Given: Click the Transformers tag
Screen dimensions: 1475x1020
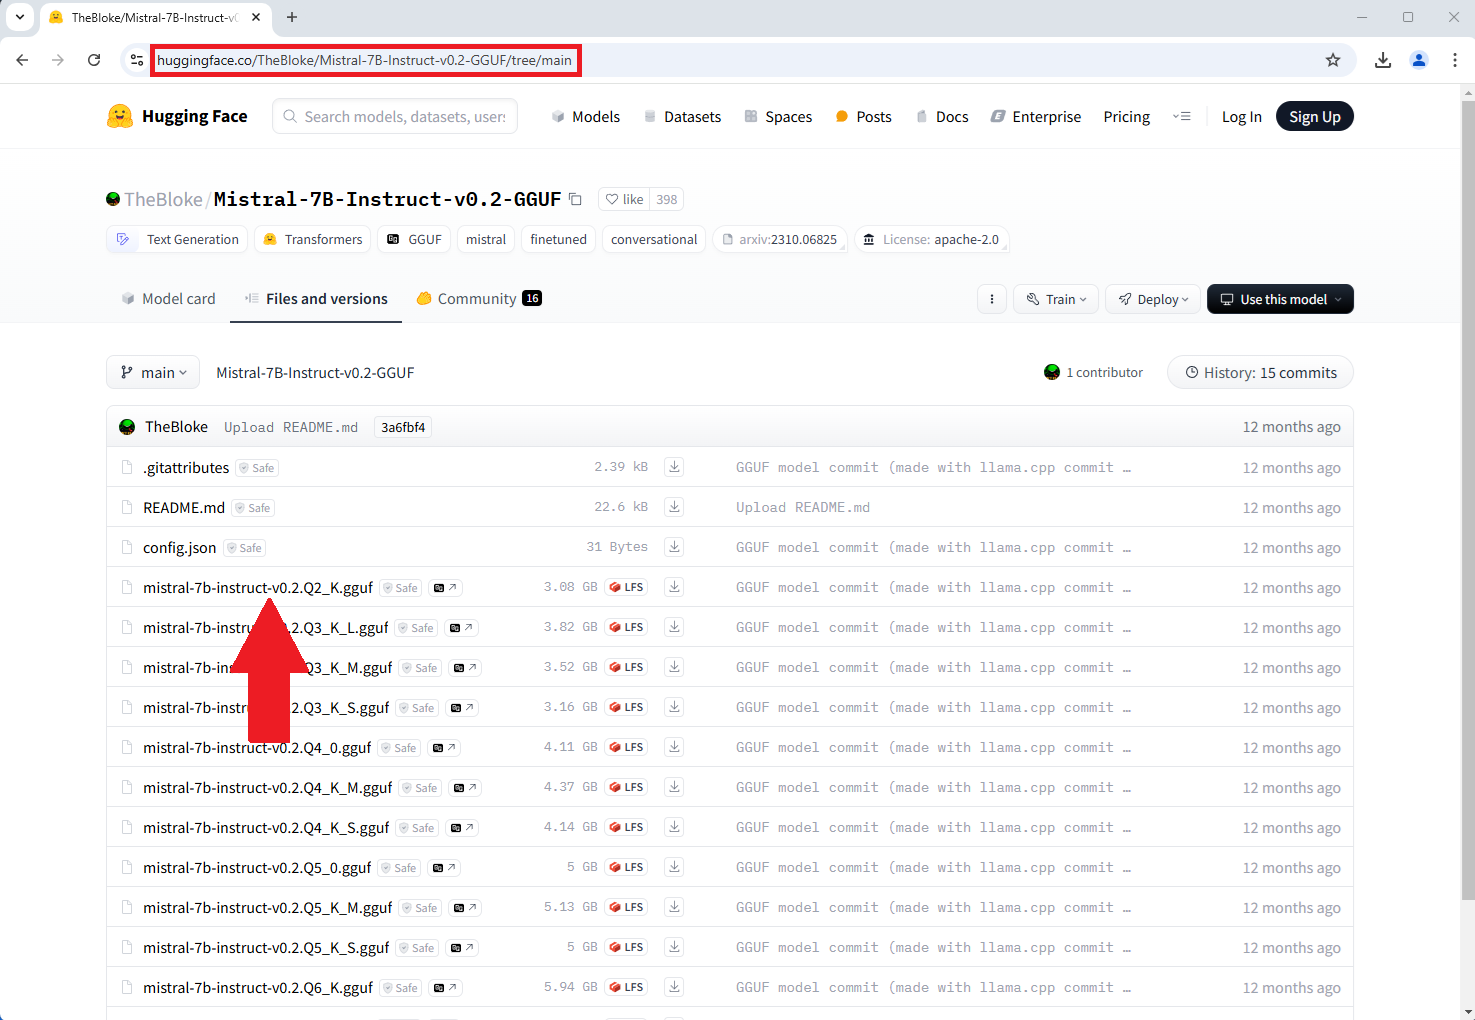Looking at the screenshot, I should pos(312,239).
